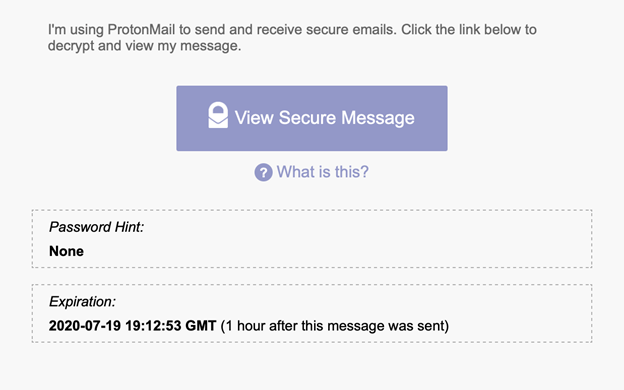Image resolution: width=624 pixels, height=390 pixels.
Task: Click the empty area inside the Expiration box
Action: (x=517, y=314)
